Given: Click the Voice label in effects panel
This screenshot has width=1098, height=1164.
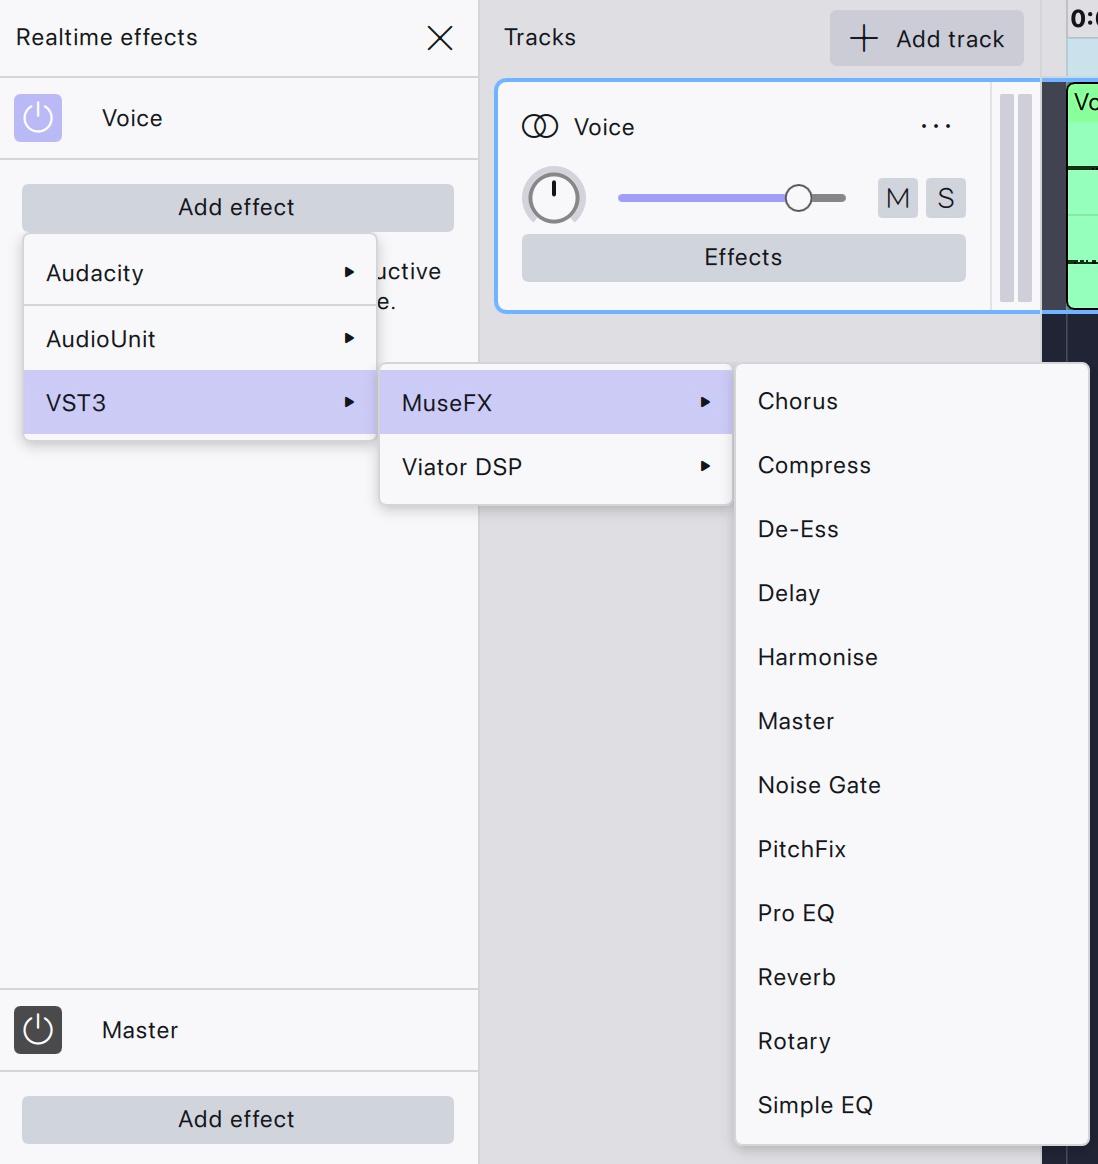Looking at the screenshot, I should (132, 118).
